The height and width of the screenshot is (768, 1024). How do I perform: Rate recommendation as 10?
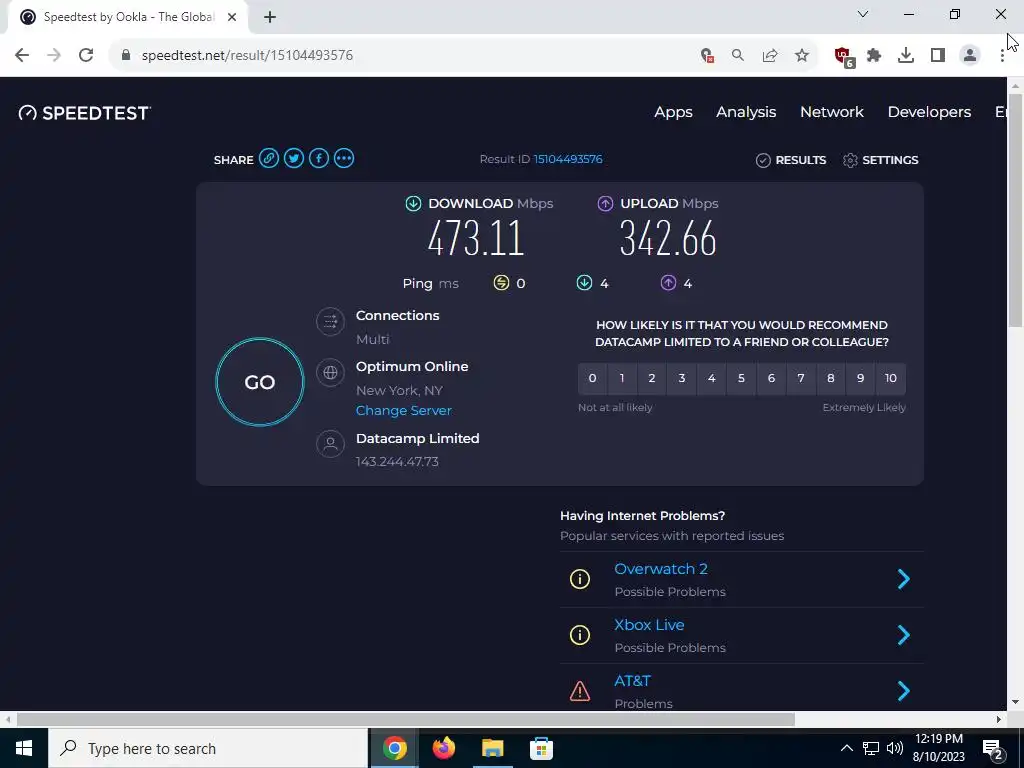[x=891, y=378]
